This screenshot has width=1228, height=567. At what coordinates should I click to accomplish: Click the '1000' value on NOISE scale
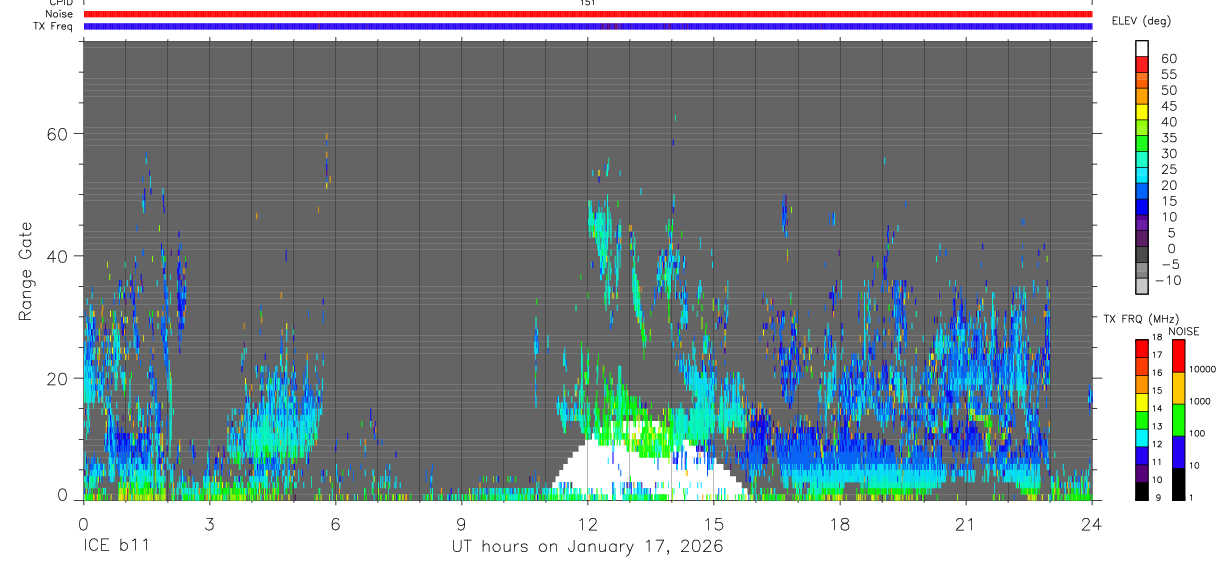(1200, 401)
